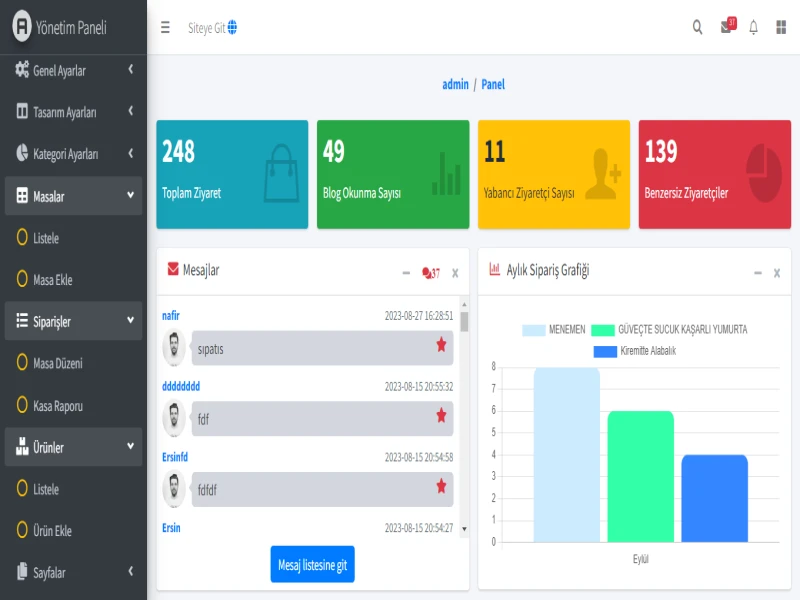This screenshot has width=800, height=600.
Task: Open the search magnifier icon
Action: (x=697, y=27)
